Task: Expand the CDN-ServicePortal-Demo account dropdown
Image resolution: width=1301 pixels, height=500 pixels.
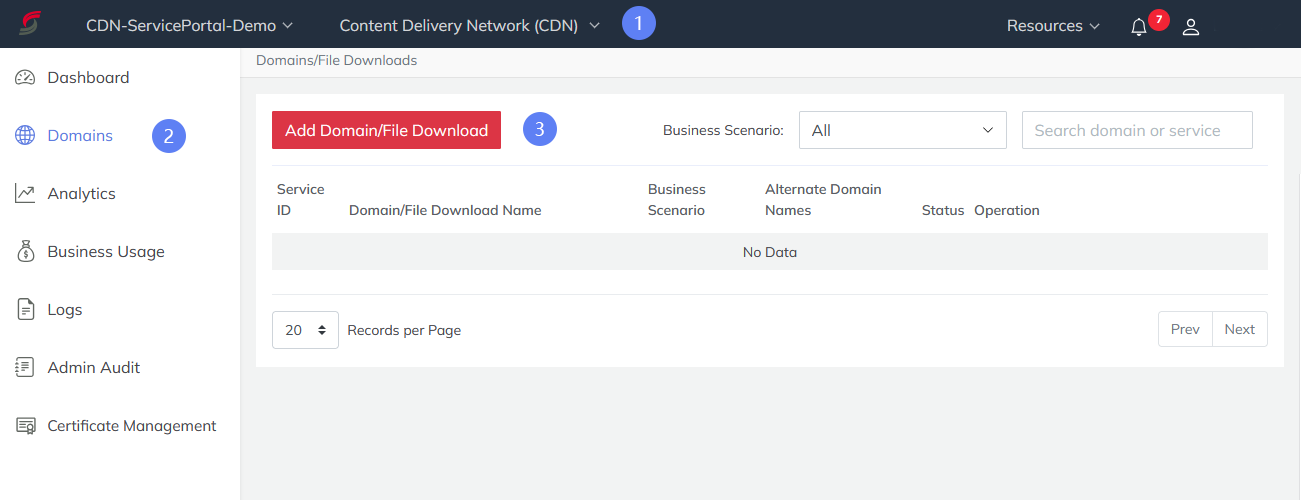Action: 190,25
